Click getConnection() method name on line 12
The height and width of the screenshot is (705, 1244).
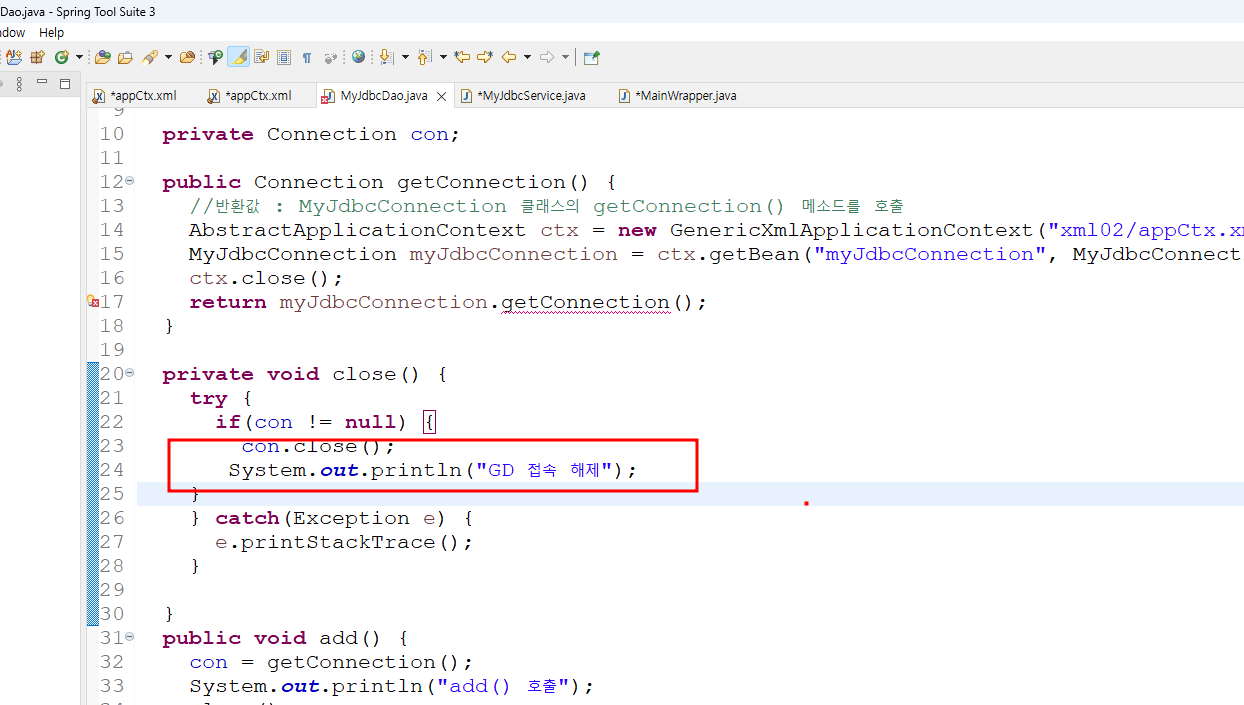tap(493, 182)
